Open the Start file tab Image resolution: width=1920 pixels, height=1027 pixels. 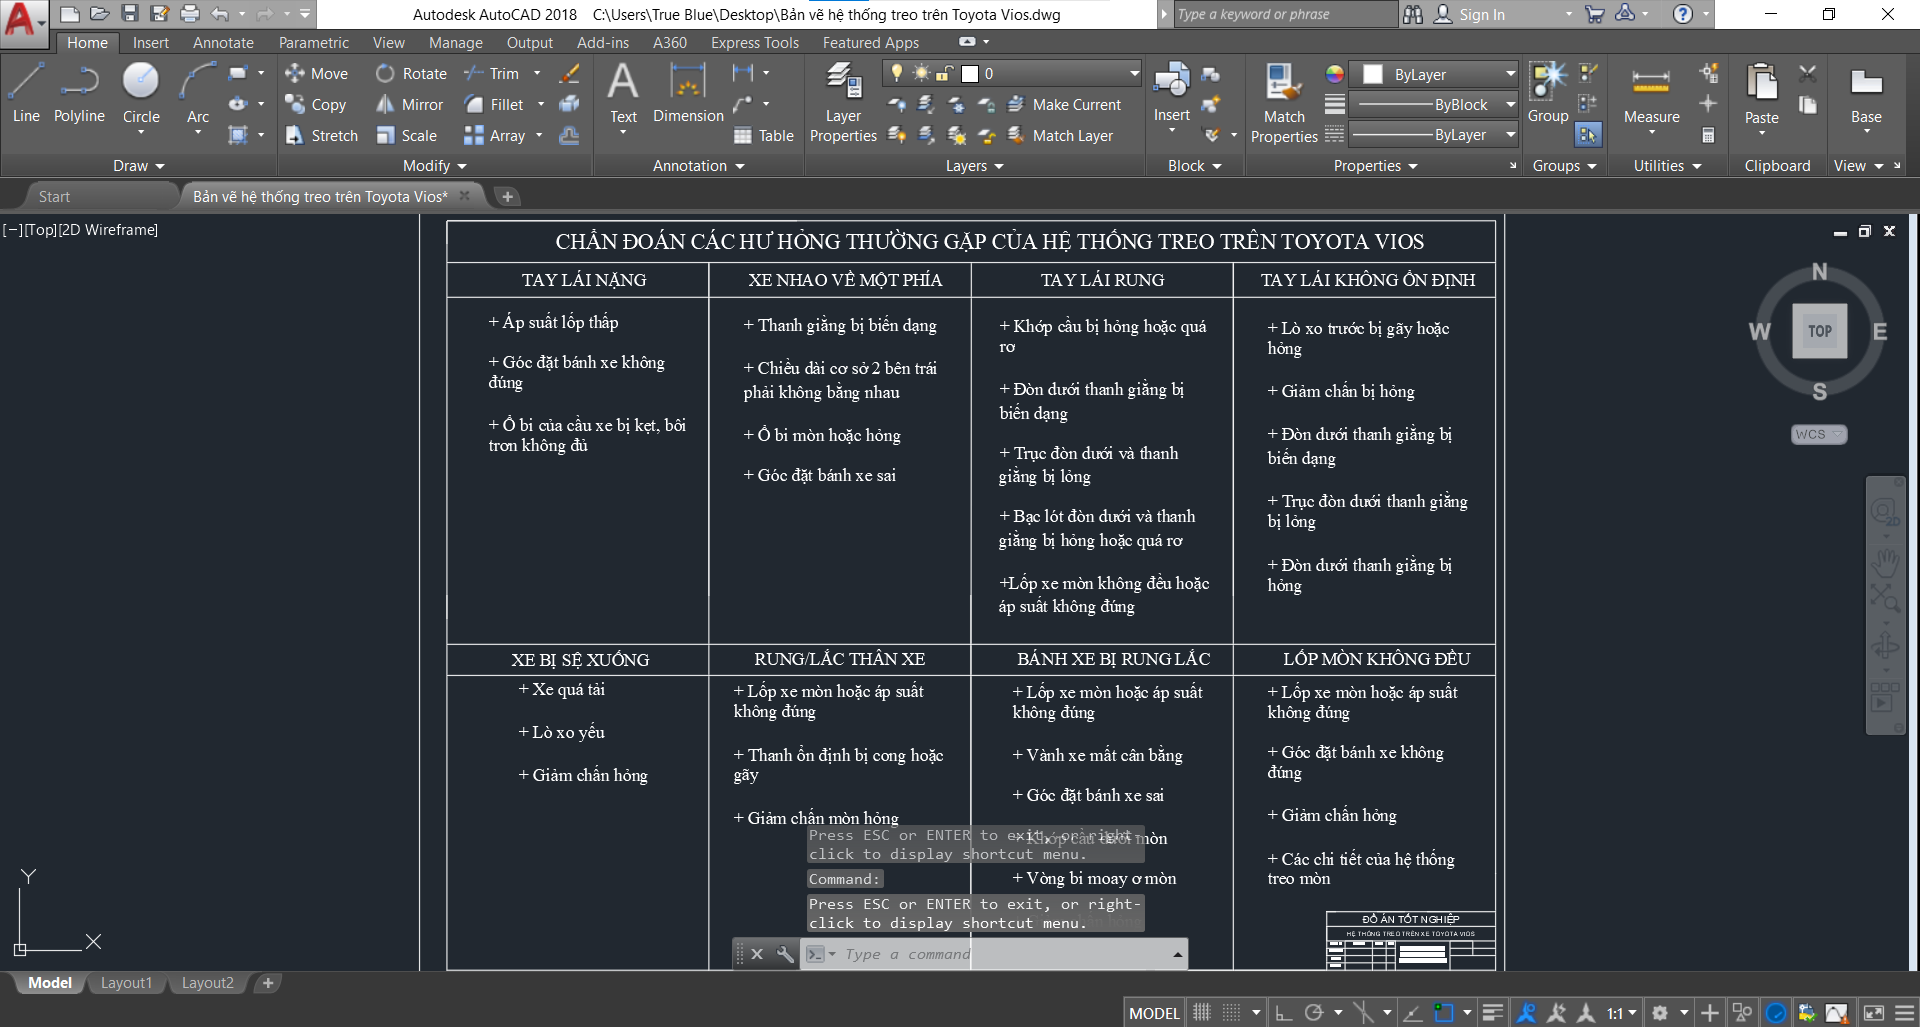point(54,196)
